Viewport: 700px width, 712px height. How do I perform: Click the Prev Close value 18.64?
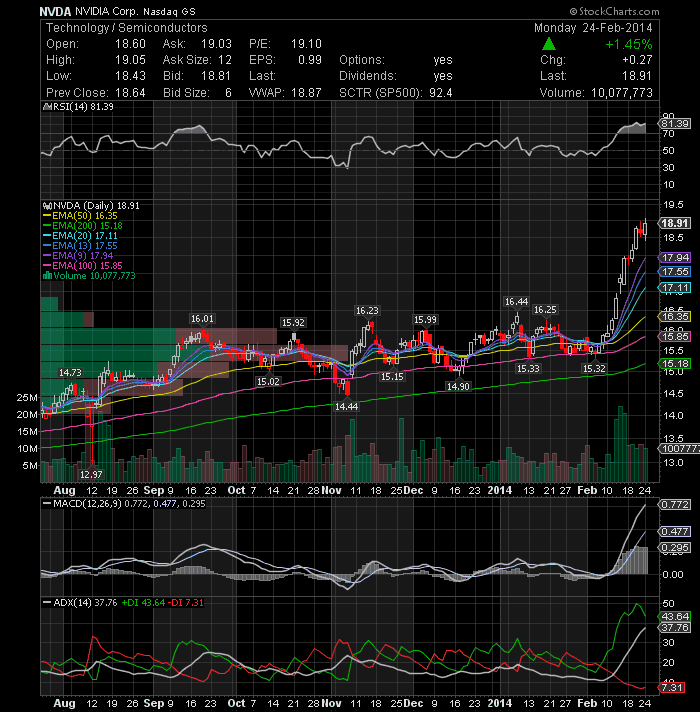point(130,93)
